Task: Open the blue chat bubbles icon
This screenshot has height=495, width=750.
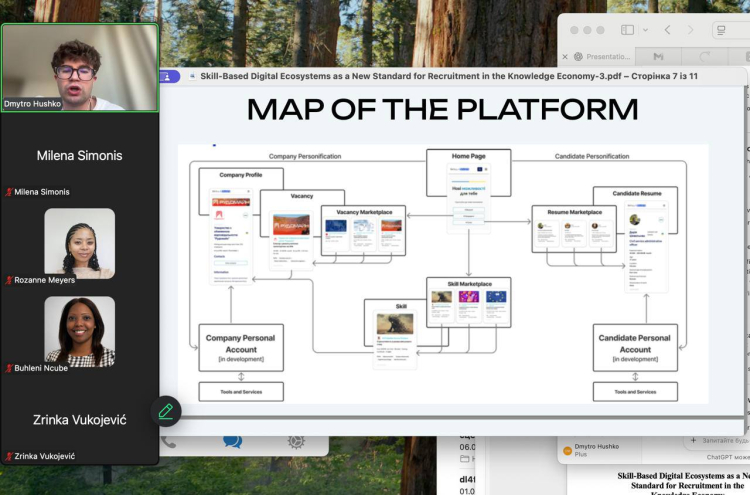Action: click(x=232, y=441)
